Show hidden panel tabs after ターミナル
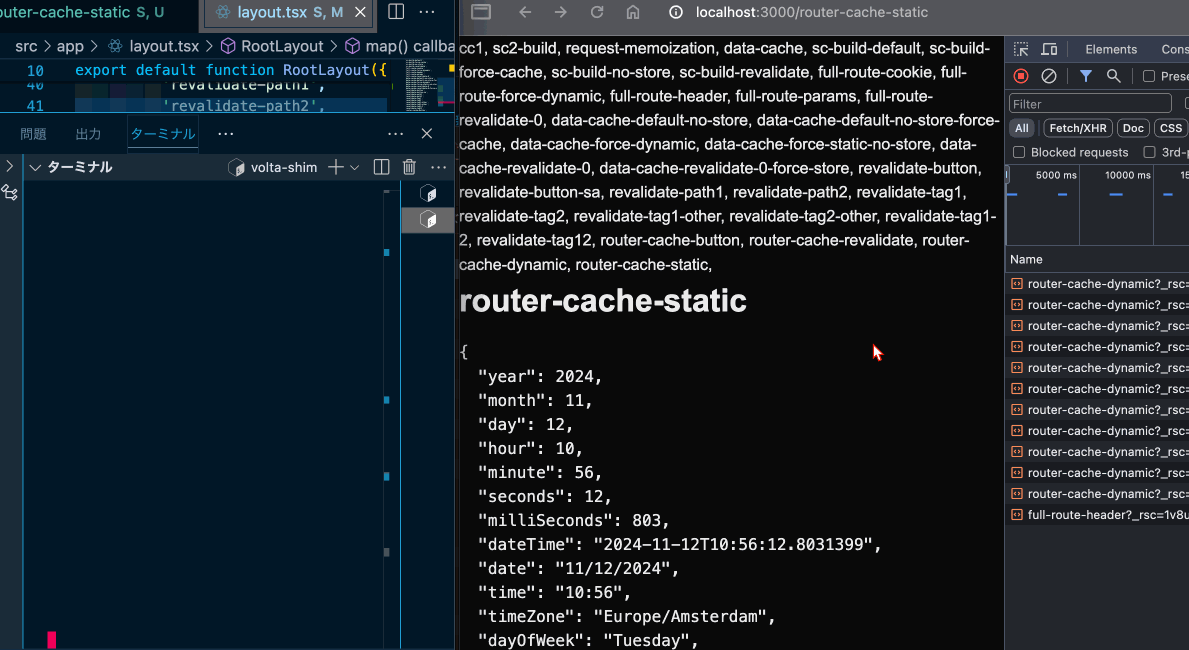 point(226,133)
